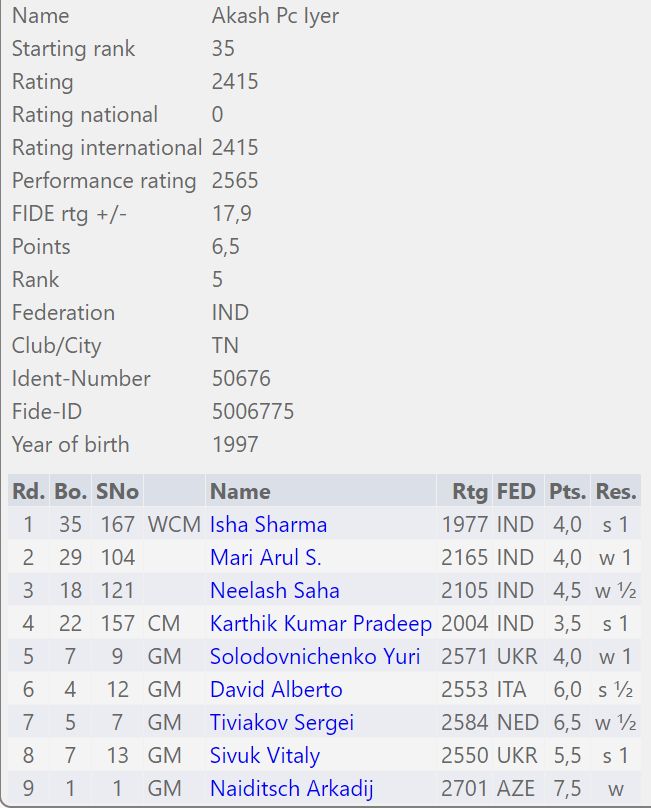651x808 pixels.
Task: Open David Alberto's player details
Action: [x=276, y=689]
